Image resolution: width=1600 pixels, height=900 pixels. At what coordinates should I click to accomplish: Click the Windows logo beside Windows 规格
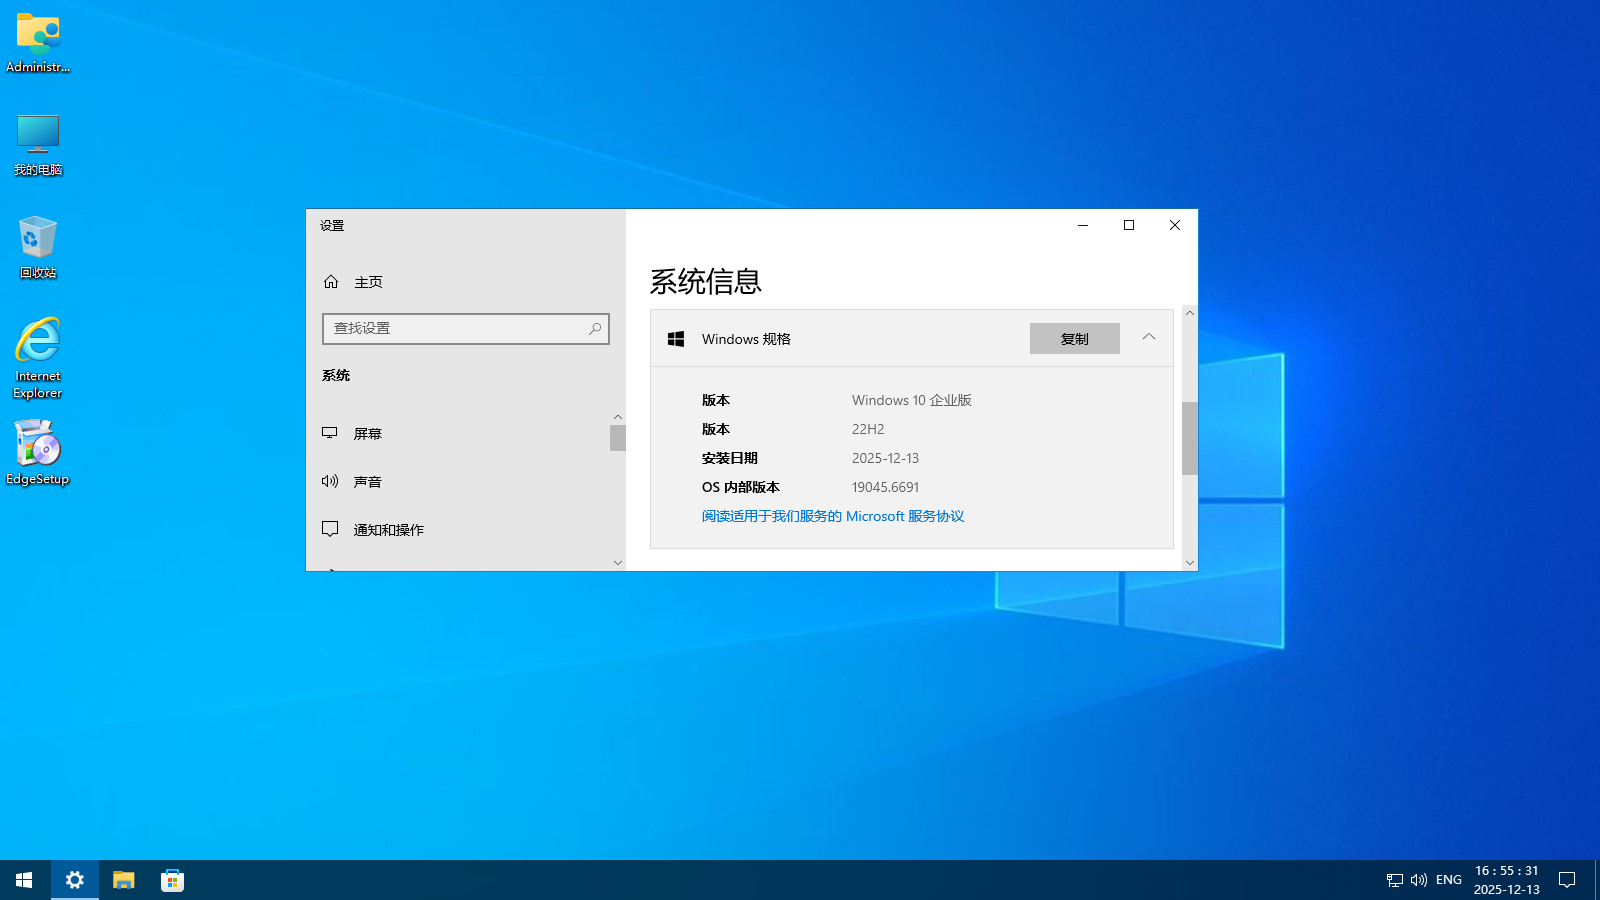click(x=676, y=339)
